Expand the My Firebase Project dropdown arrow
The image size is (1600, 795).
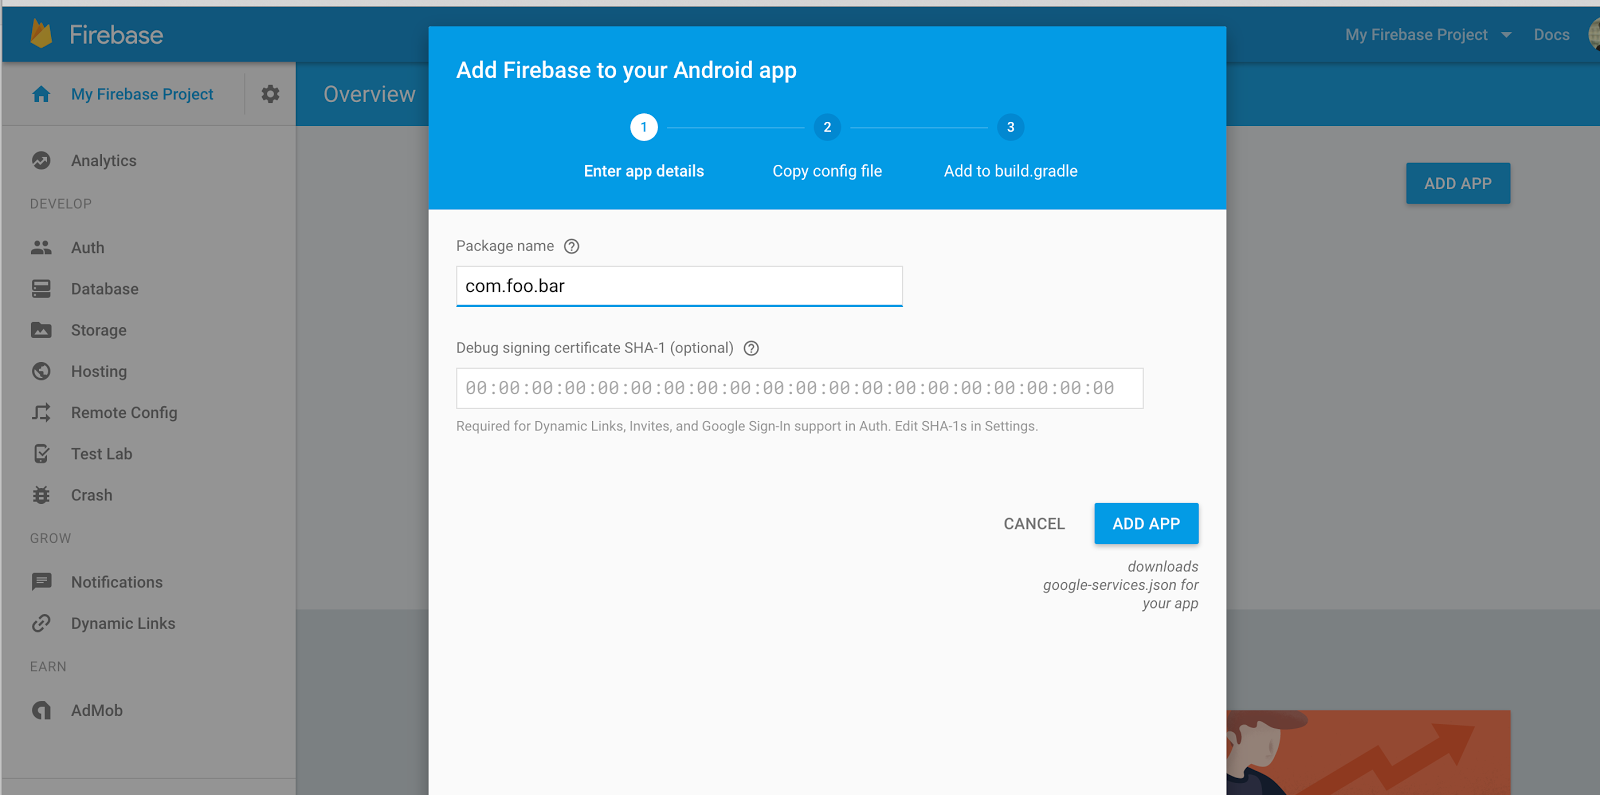click(x=1506, y=35)
